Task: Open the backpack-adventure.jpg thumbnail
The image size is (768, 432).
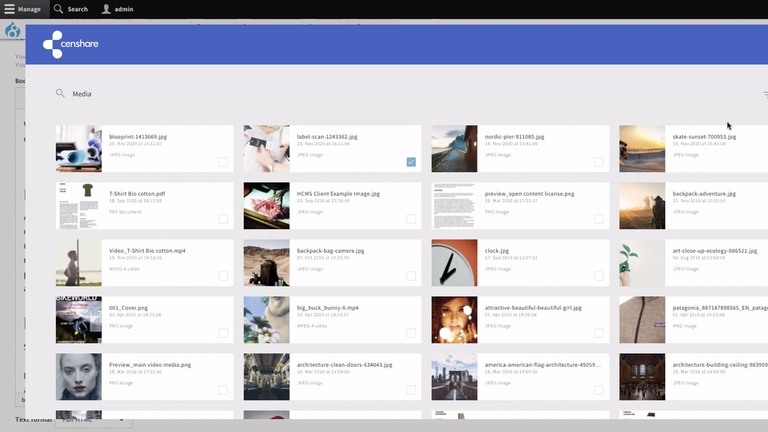Action: coord(642,206)
